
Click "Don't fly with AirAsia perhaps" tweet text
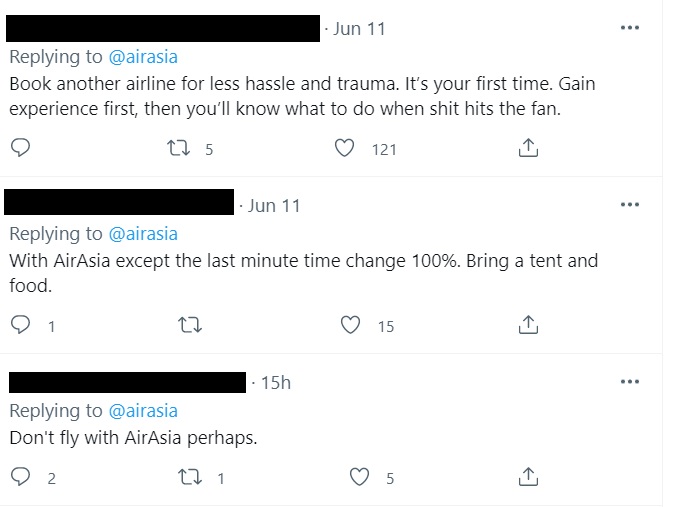134,437
